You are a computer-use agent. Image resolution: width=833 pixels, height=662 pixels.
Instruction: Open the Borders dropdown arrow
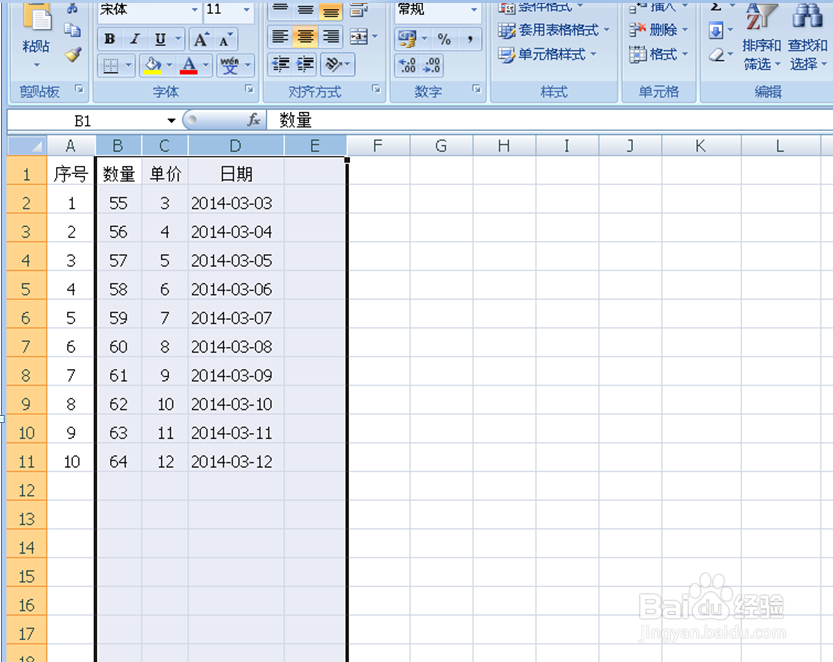128,66
